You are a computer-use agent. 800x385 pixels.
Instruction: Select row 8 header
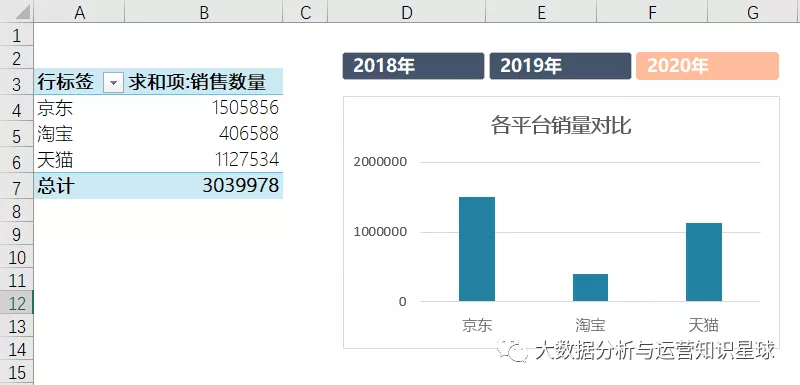pos(17,211)
